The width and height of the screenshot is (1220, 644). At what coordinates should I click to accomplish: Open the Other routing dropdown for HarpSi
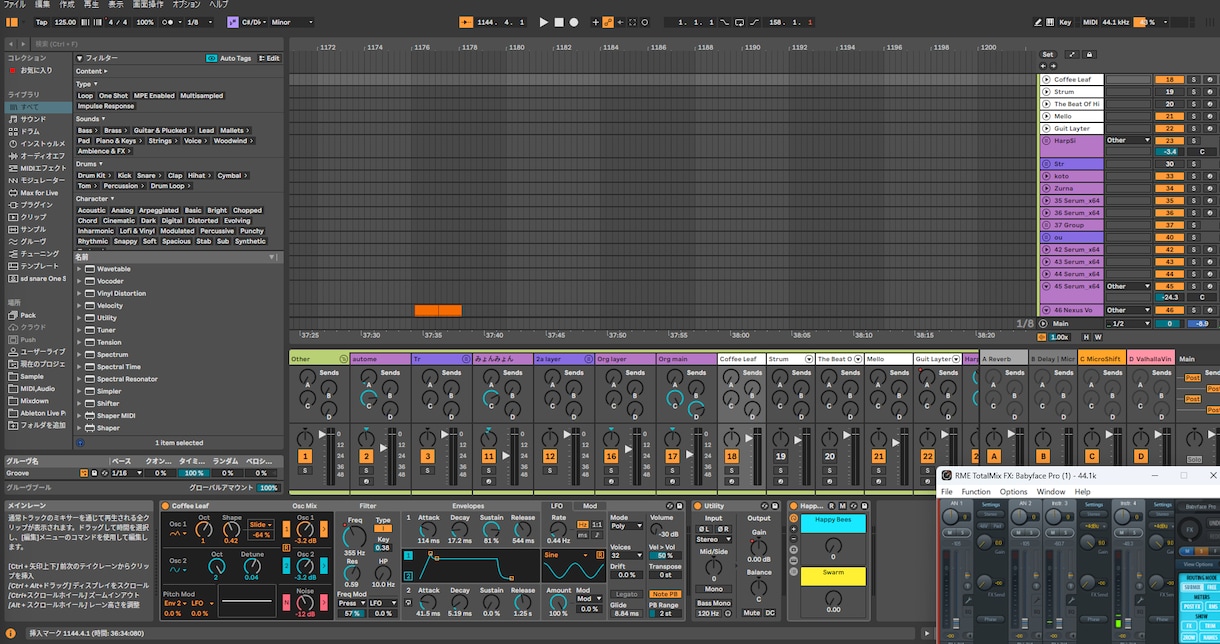click(x=1128, y=140)
